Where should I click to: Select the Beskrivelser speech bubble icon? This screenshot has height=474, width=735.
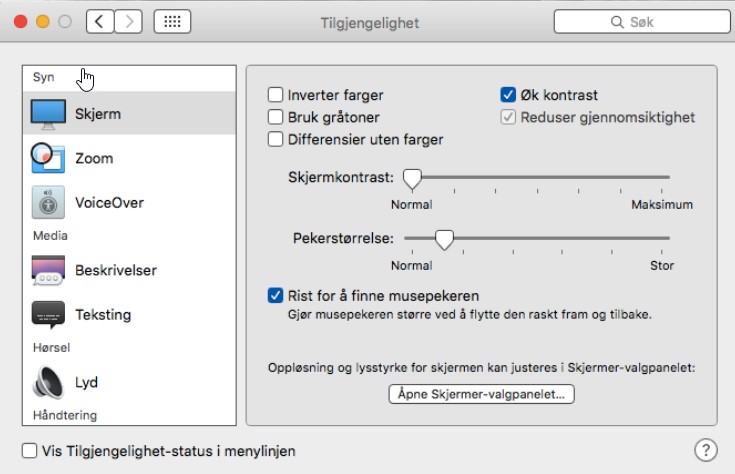[x=48, y=270]
